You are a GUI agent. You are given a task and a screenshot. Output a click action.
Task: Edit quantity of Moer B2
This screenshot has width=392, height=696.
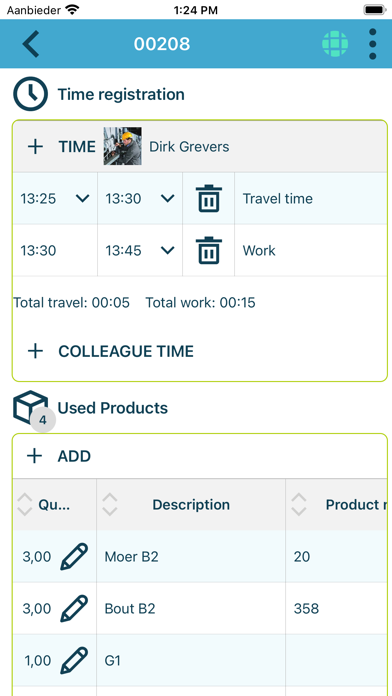tap(74, 556)
